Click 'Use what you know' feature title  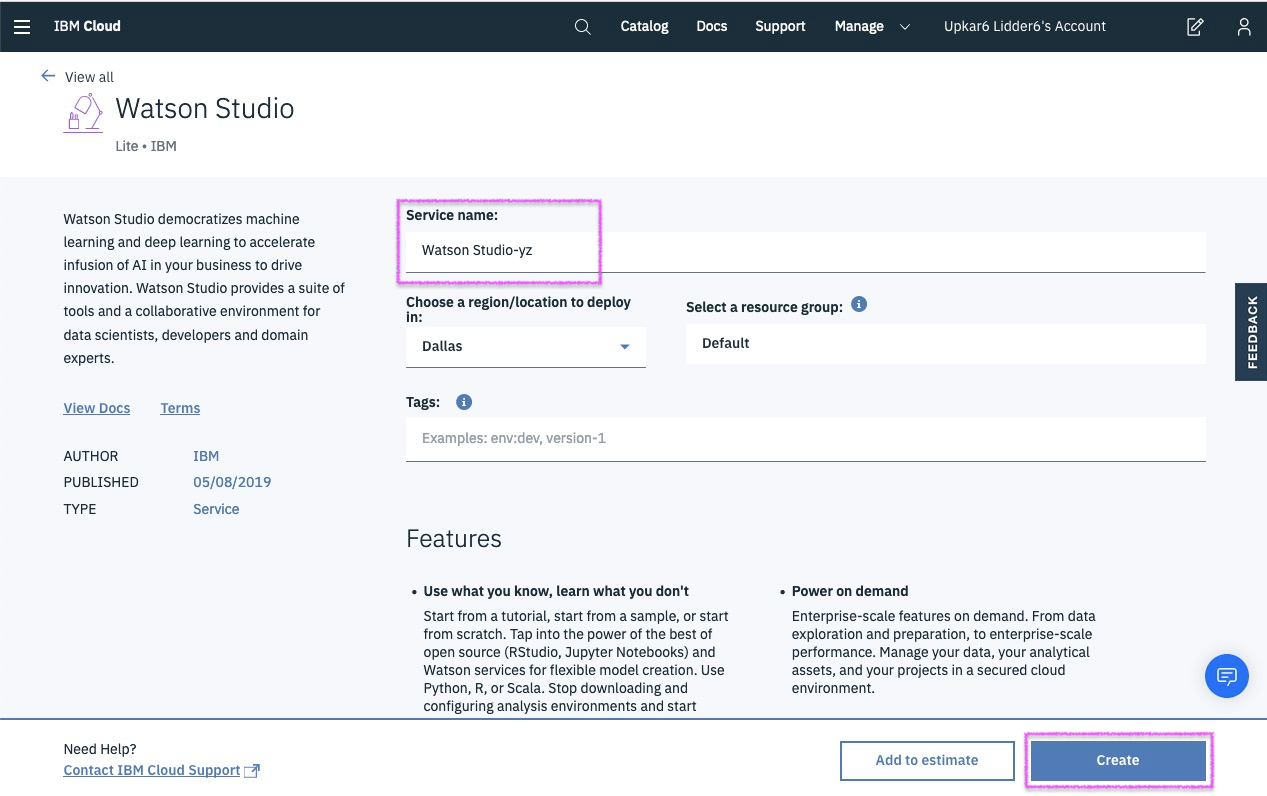[x=556, y=591]
